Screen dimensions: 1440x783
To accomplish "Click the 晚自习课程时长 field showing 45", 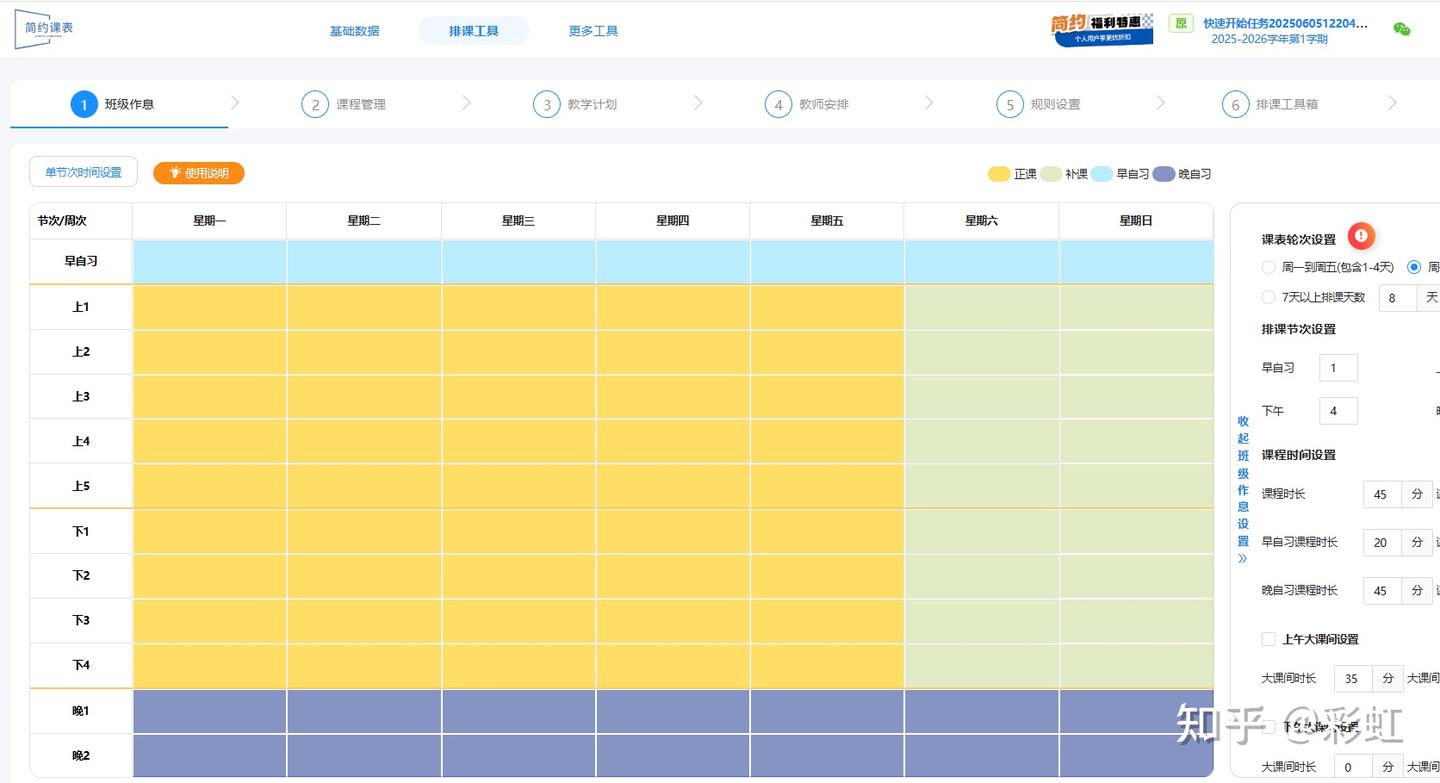I will pyautogui.click(x=1382, y=590).
